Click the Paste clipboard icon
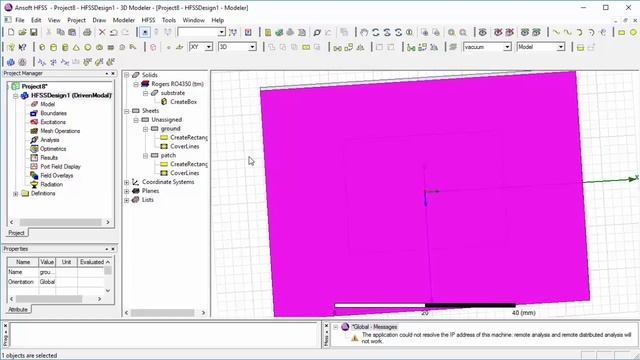640x360 pixels. coord(72,32)
